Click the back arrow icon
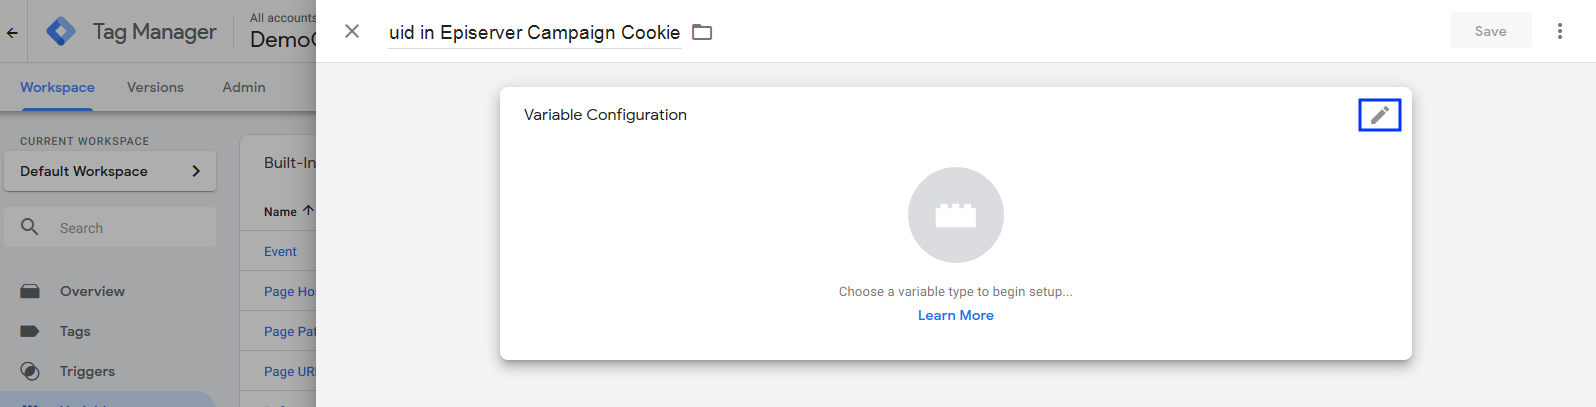 pyautogui.click(x=12, y=32)
